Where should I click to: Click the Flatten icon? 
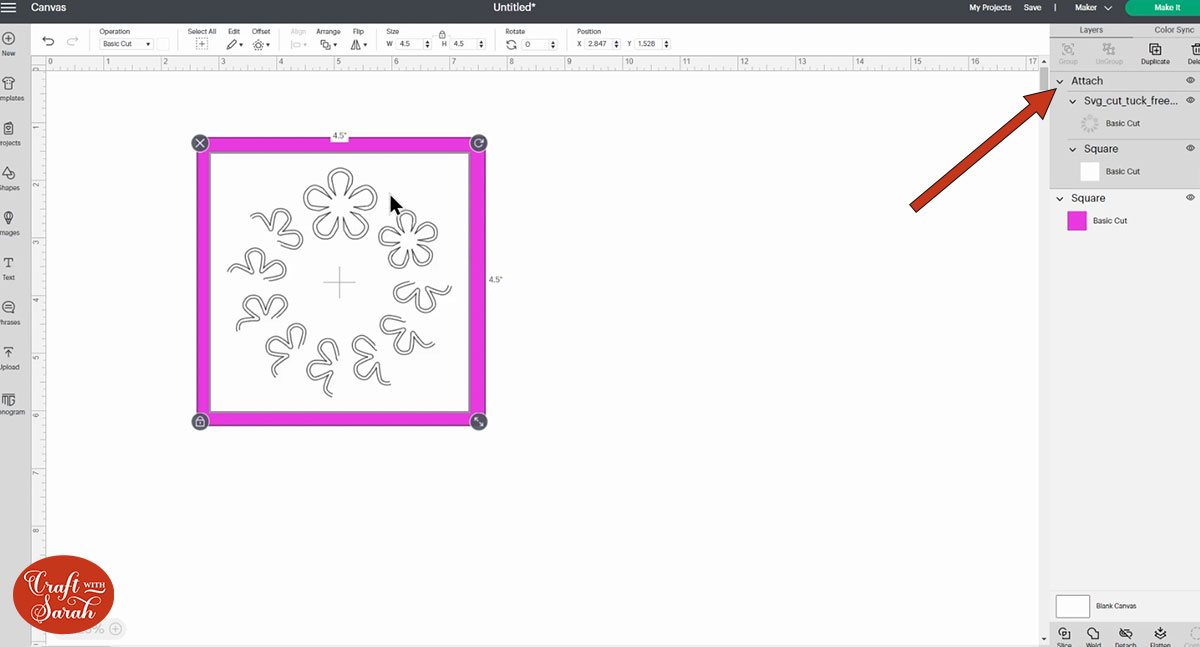[x=1160, y=634]
